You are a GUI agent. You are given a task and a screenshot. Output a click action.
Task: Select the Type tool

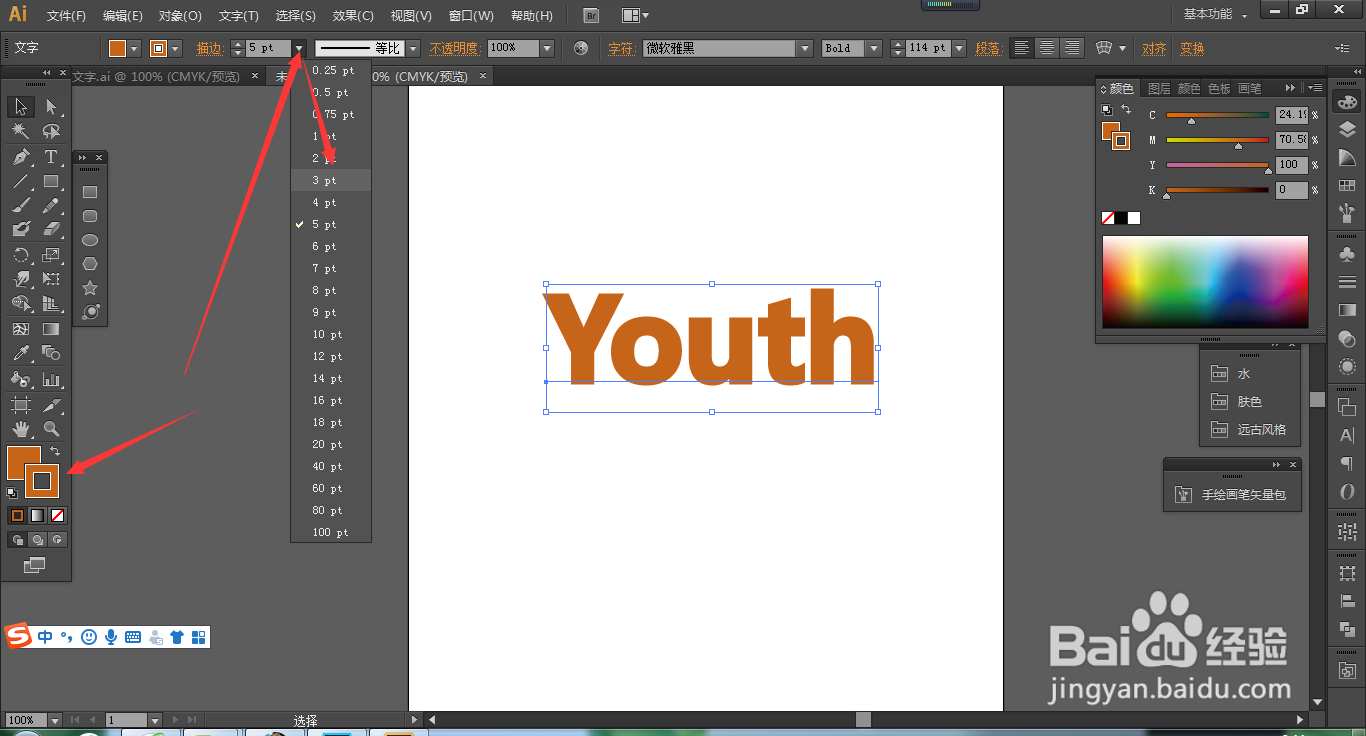coord(51,157)
